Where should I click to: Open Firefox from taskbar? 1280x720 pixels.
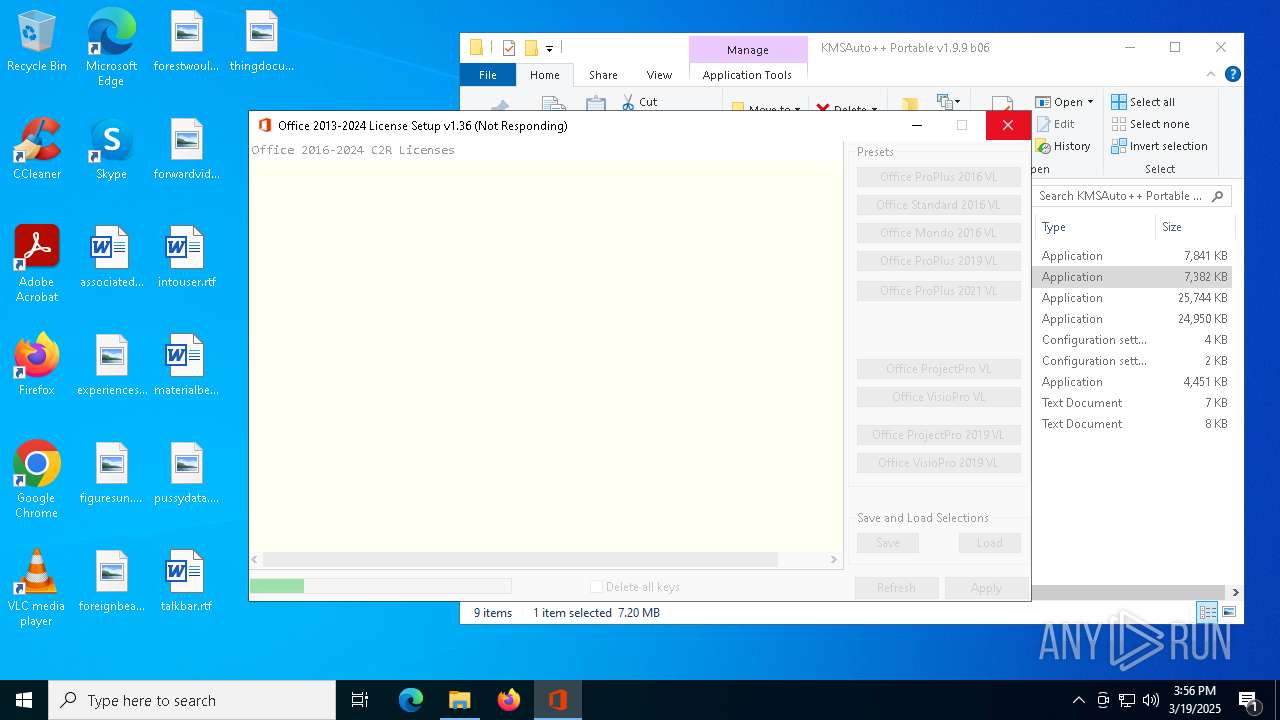(509, 700)
